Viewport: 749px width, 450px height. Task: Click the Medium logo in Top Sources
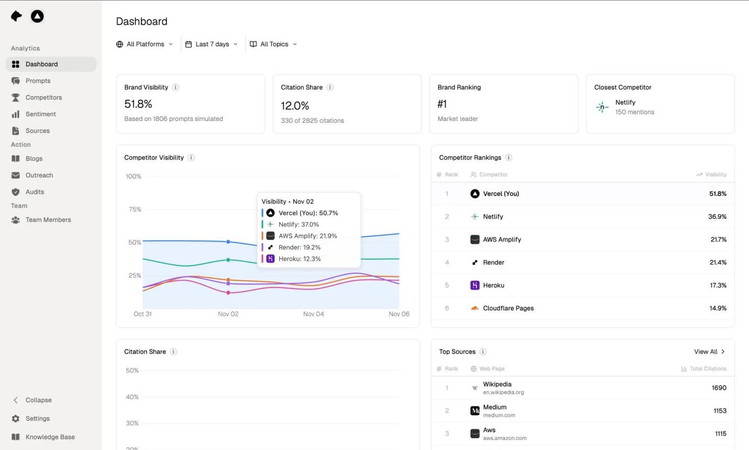point(474,411)
